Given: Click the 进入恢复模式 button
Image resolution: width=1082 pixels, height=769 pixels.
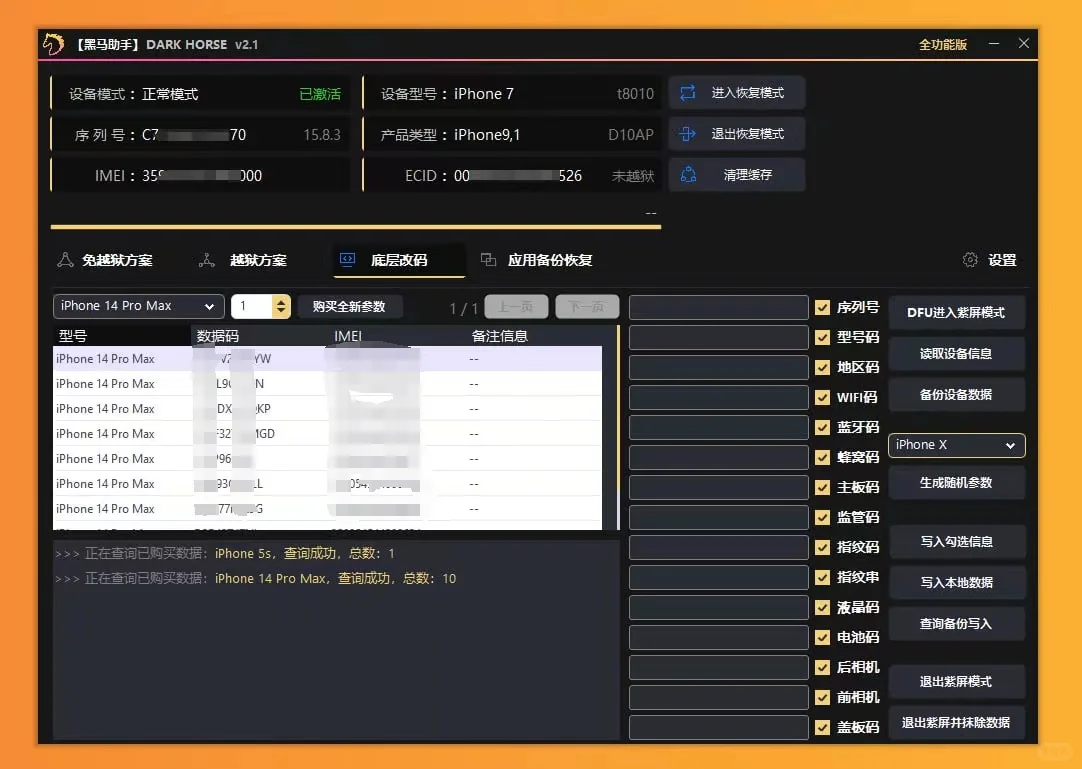Looking at the screenshot, I should tap(736, 93).
